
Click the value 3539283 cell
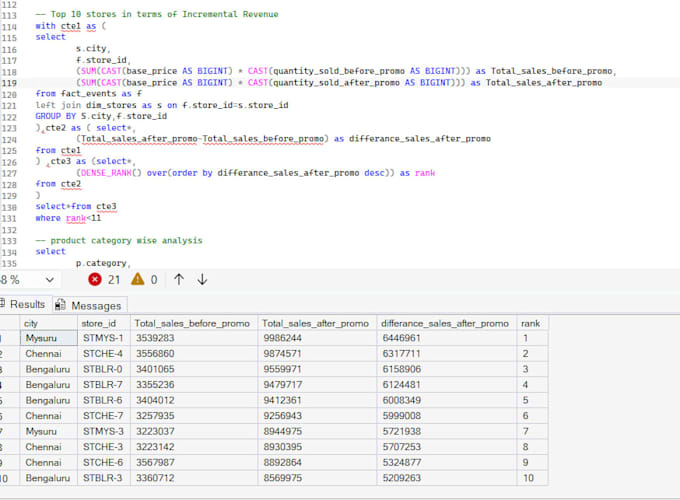[194, 338]
